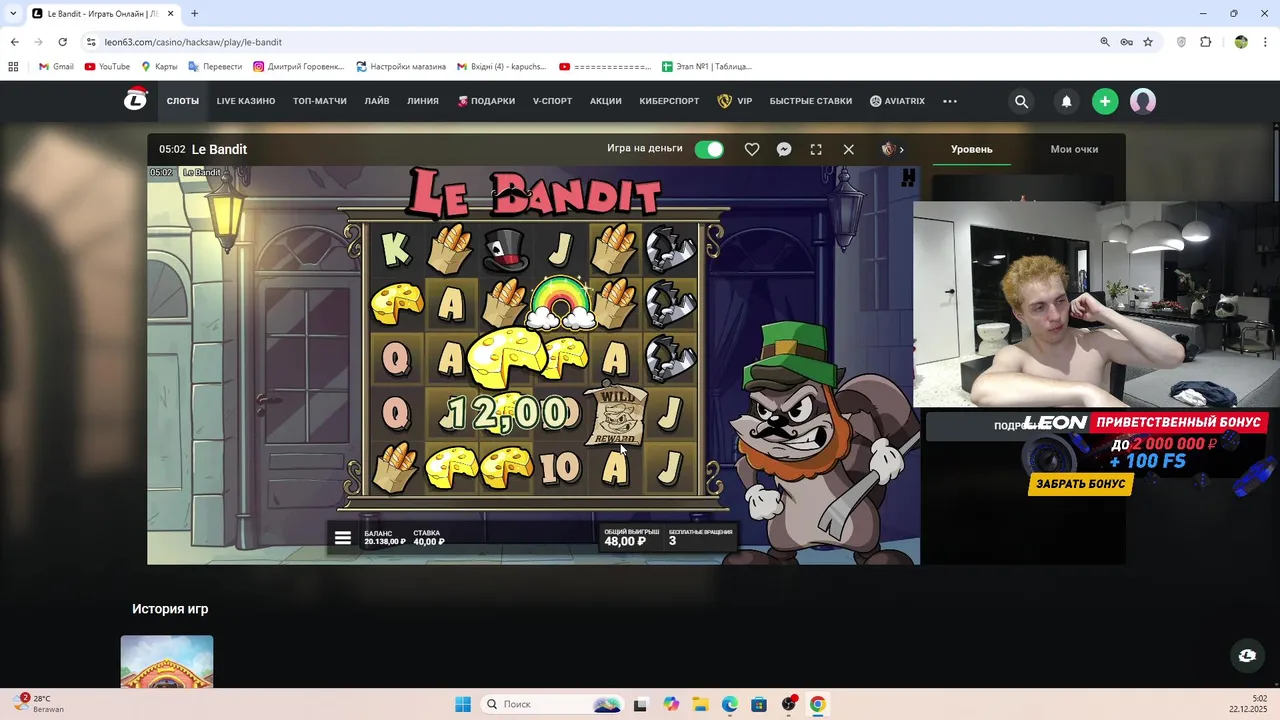Viewport: 1280px width, 720px height.
Task: Click ЗАБРАТЬ БОНУС button
Action: point(1080,484)
